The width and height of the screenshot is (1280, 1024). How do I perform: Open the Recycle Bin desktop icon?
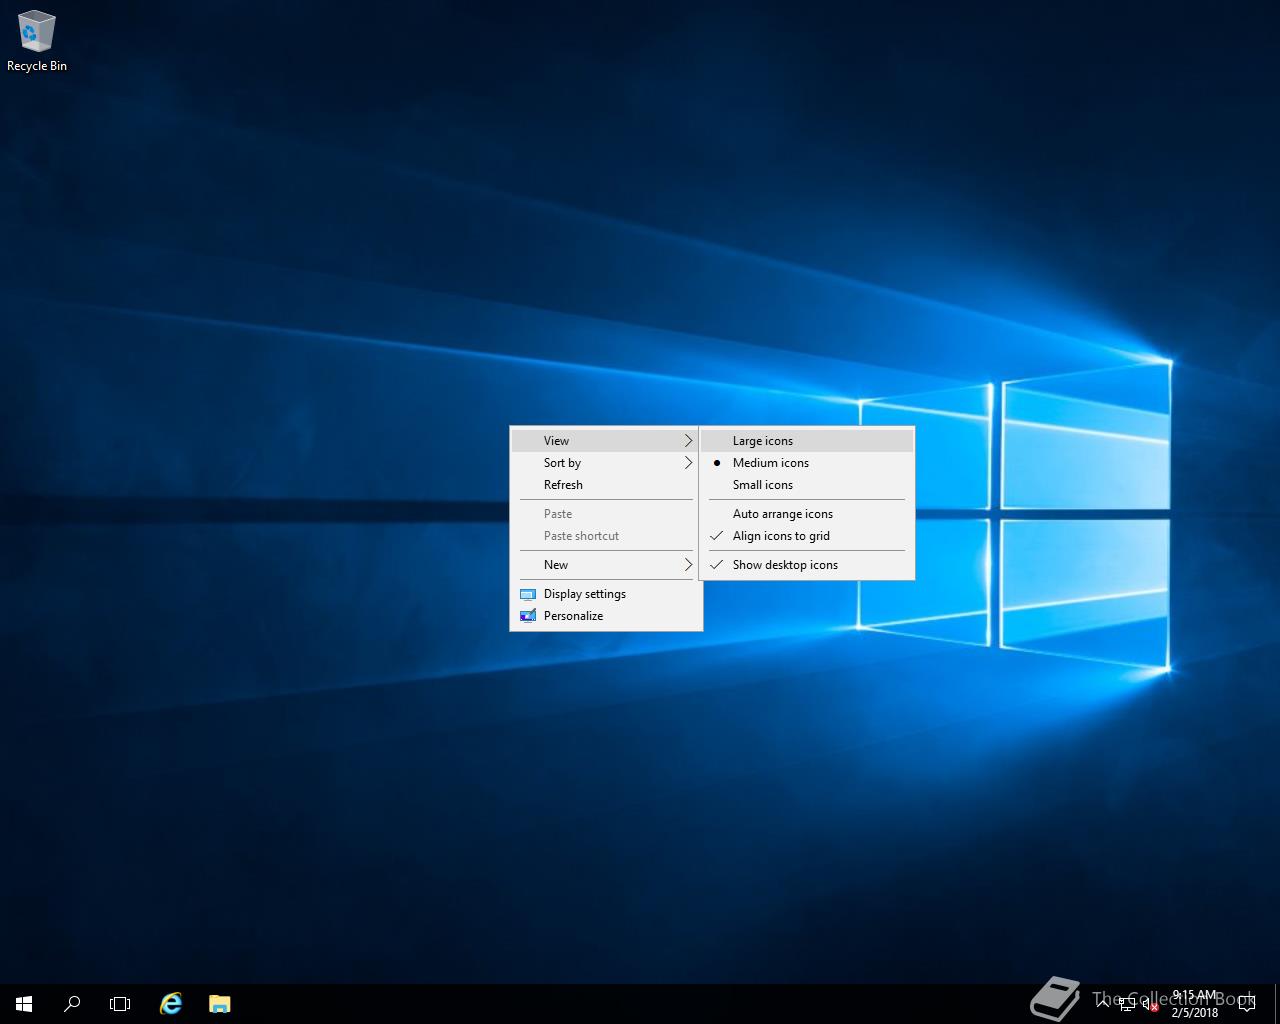(x=37, y=42)
